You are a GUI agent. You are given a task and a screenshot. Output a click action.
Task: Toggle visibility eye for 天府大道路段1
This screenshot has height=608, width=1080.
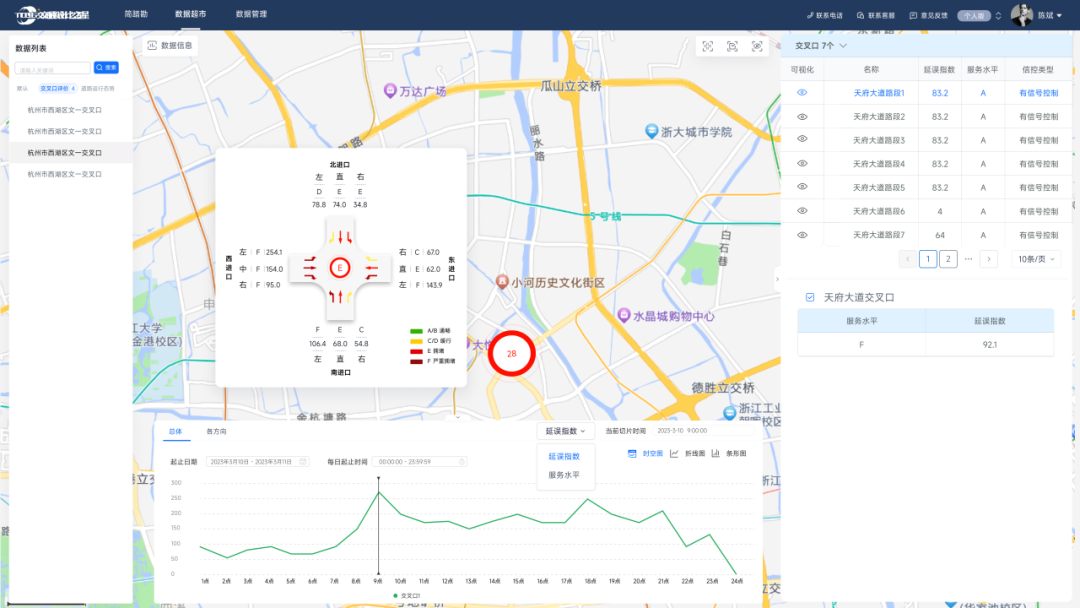802,93
